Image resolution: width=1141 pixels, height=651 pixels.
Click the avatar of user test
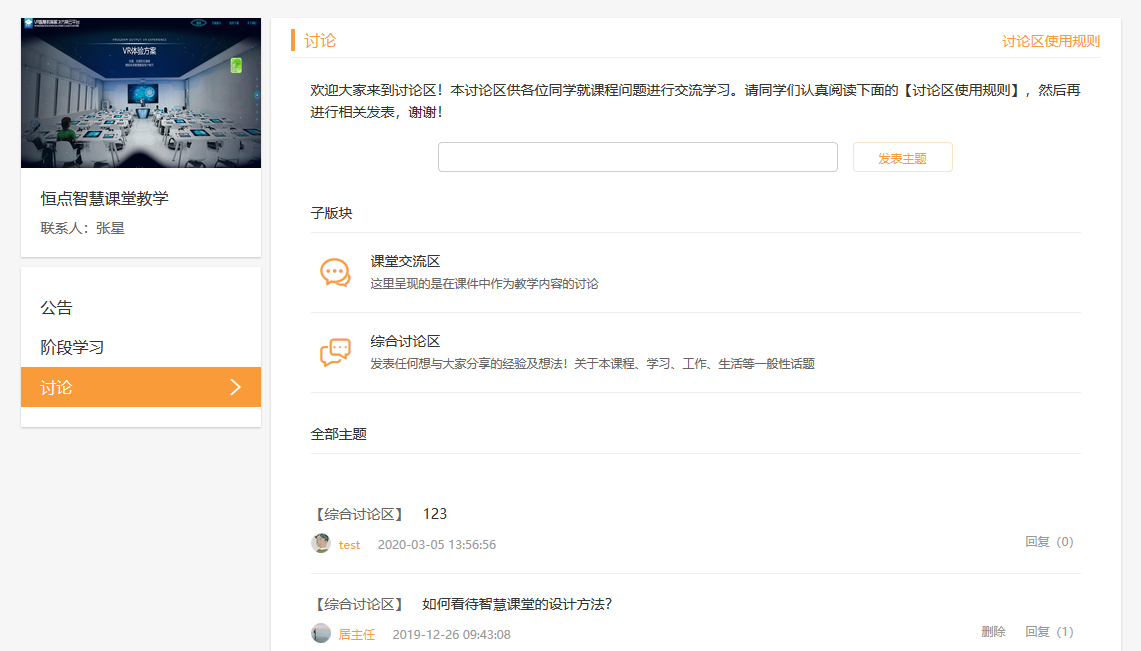pyautogui.click(x=321, y=543)
